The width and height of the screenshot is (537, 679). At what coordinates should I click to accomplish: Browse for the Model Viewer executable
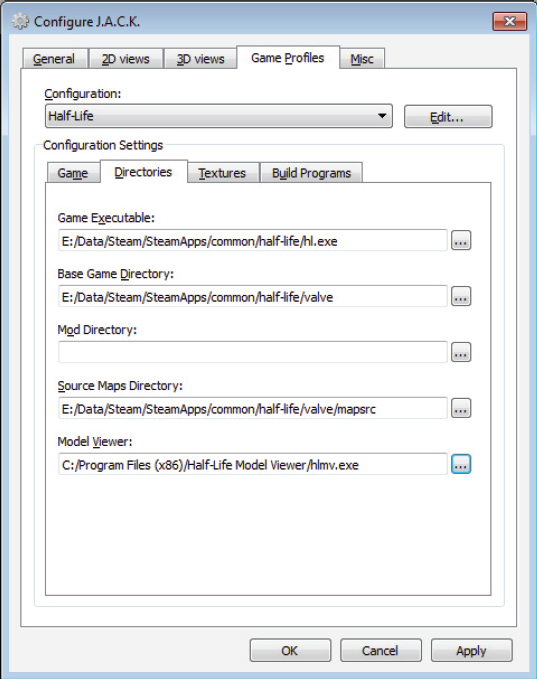point(461,464)
